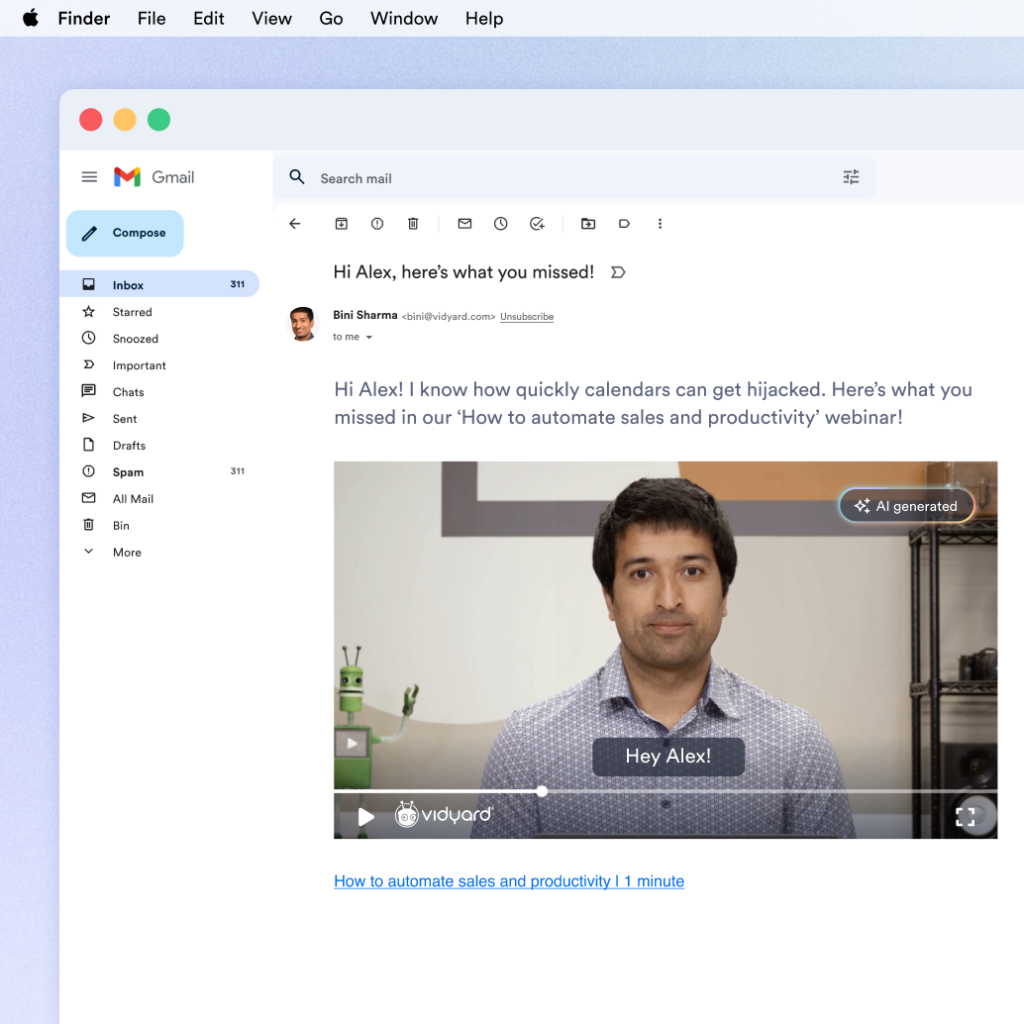This screenshot has height=1024, width=1024.
Task: Open 'How to automate sales and productivity' link
Action: point(509,882)
